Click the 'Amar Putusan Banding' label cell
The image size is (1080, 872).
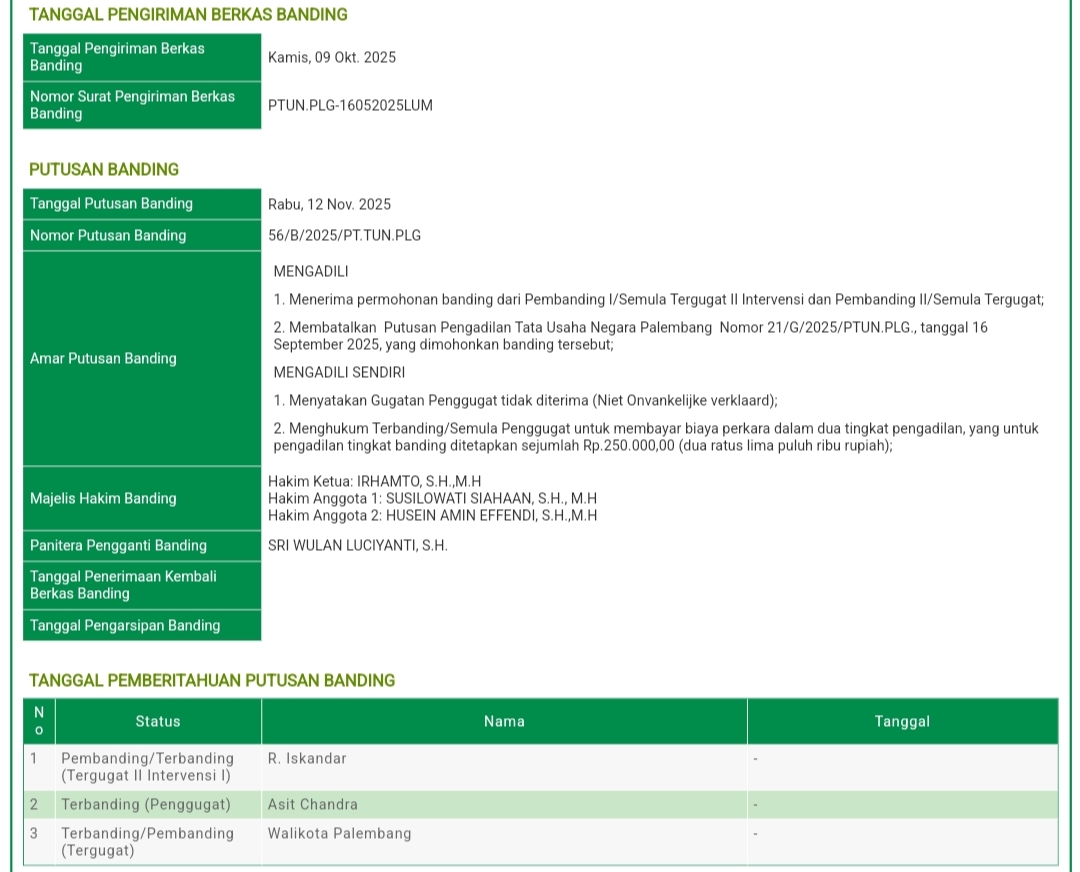141,358
